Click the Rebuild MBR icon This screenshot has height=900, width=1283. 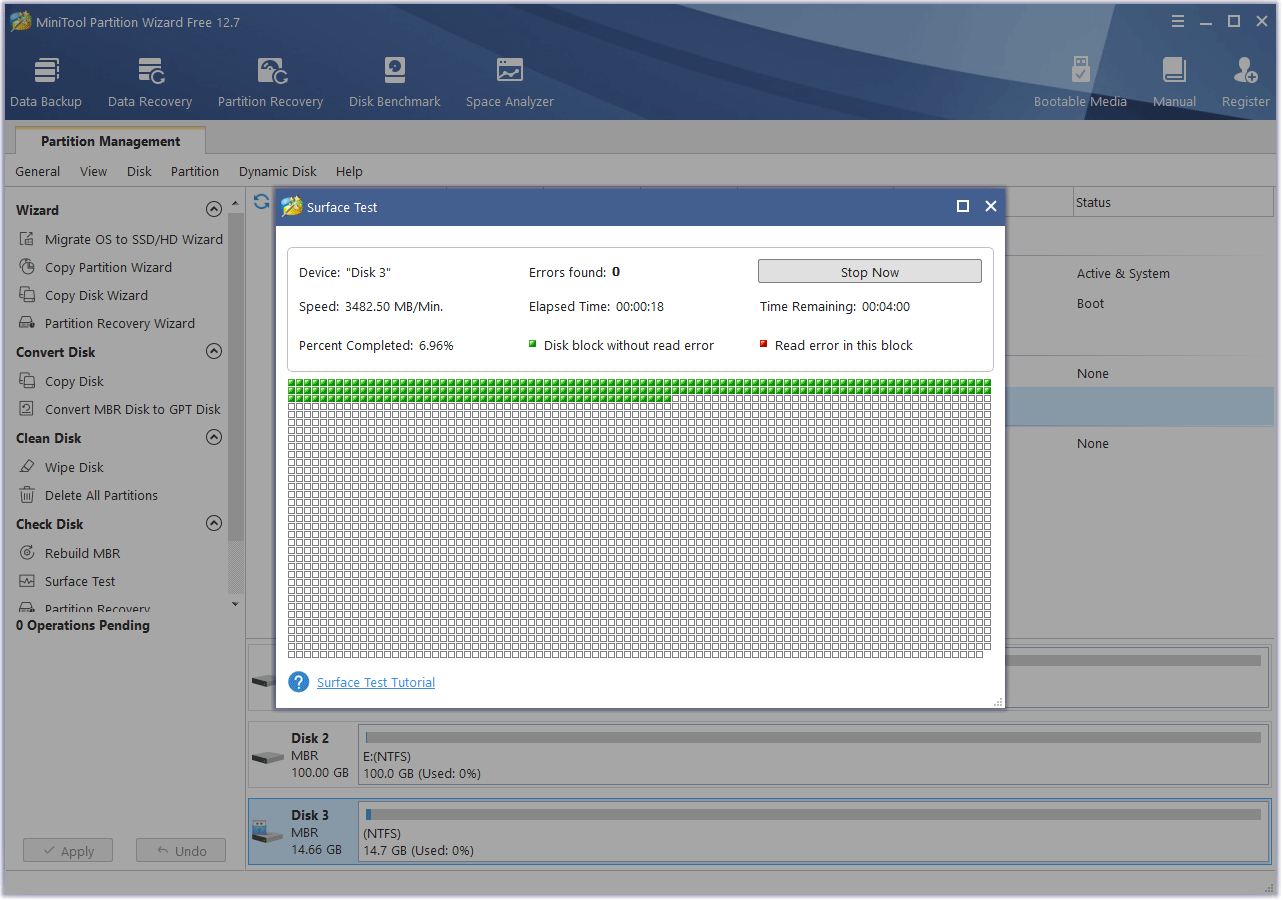pyautogui.click(x=27, y=553)
